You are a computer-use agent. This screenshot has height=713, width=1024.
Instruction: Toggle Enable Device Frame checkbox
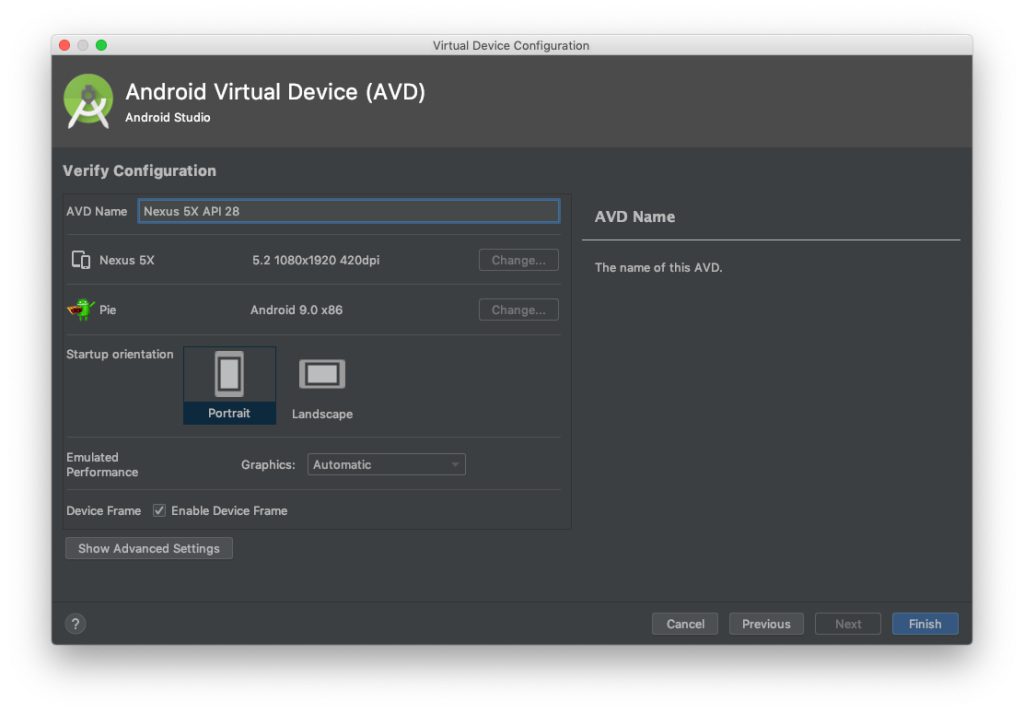pos(159,511)
